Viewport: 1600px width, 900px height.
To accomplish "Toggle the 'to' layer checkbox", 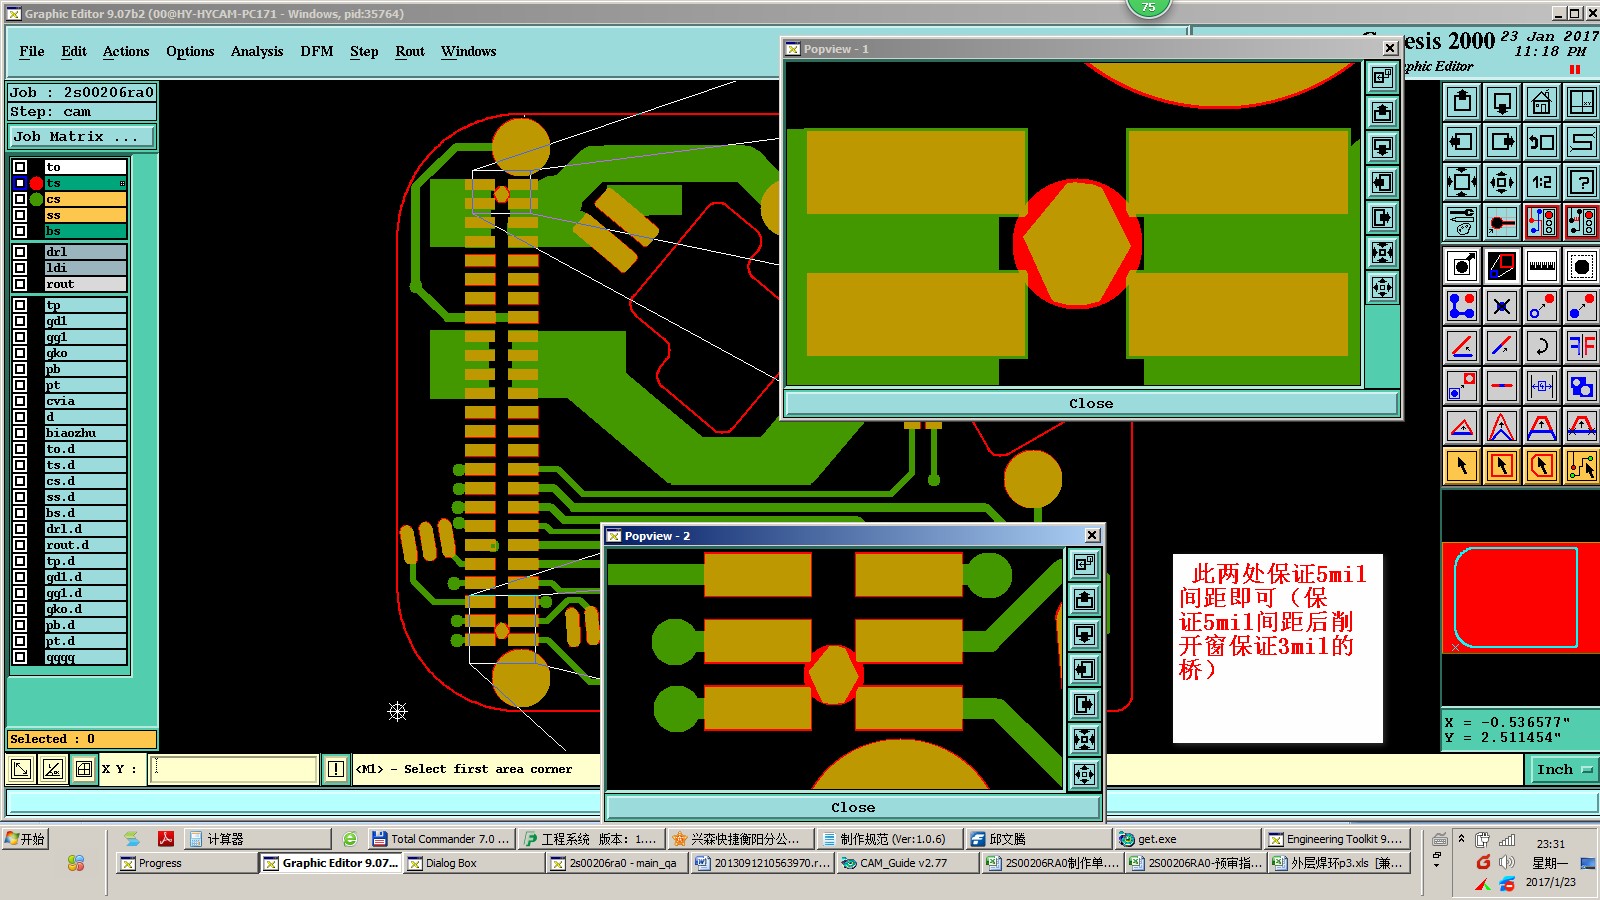I will pos(20,167).
